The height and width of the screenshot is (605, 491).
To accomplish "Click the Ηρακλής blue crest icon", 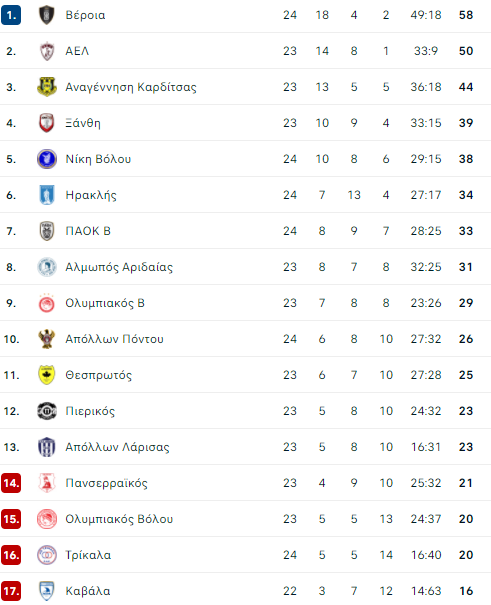I will pyautogui.click(x=47, y=195).
